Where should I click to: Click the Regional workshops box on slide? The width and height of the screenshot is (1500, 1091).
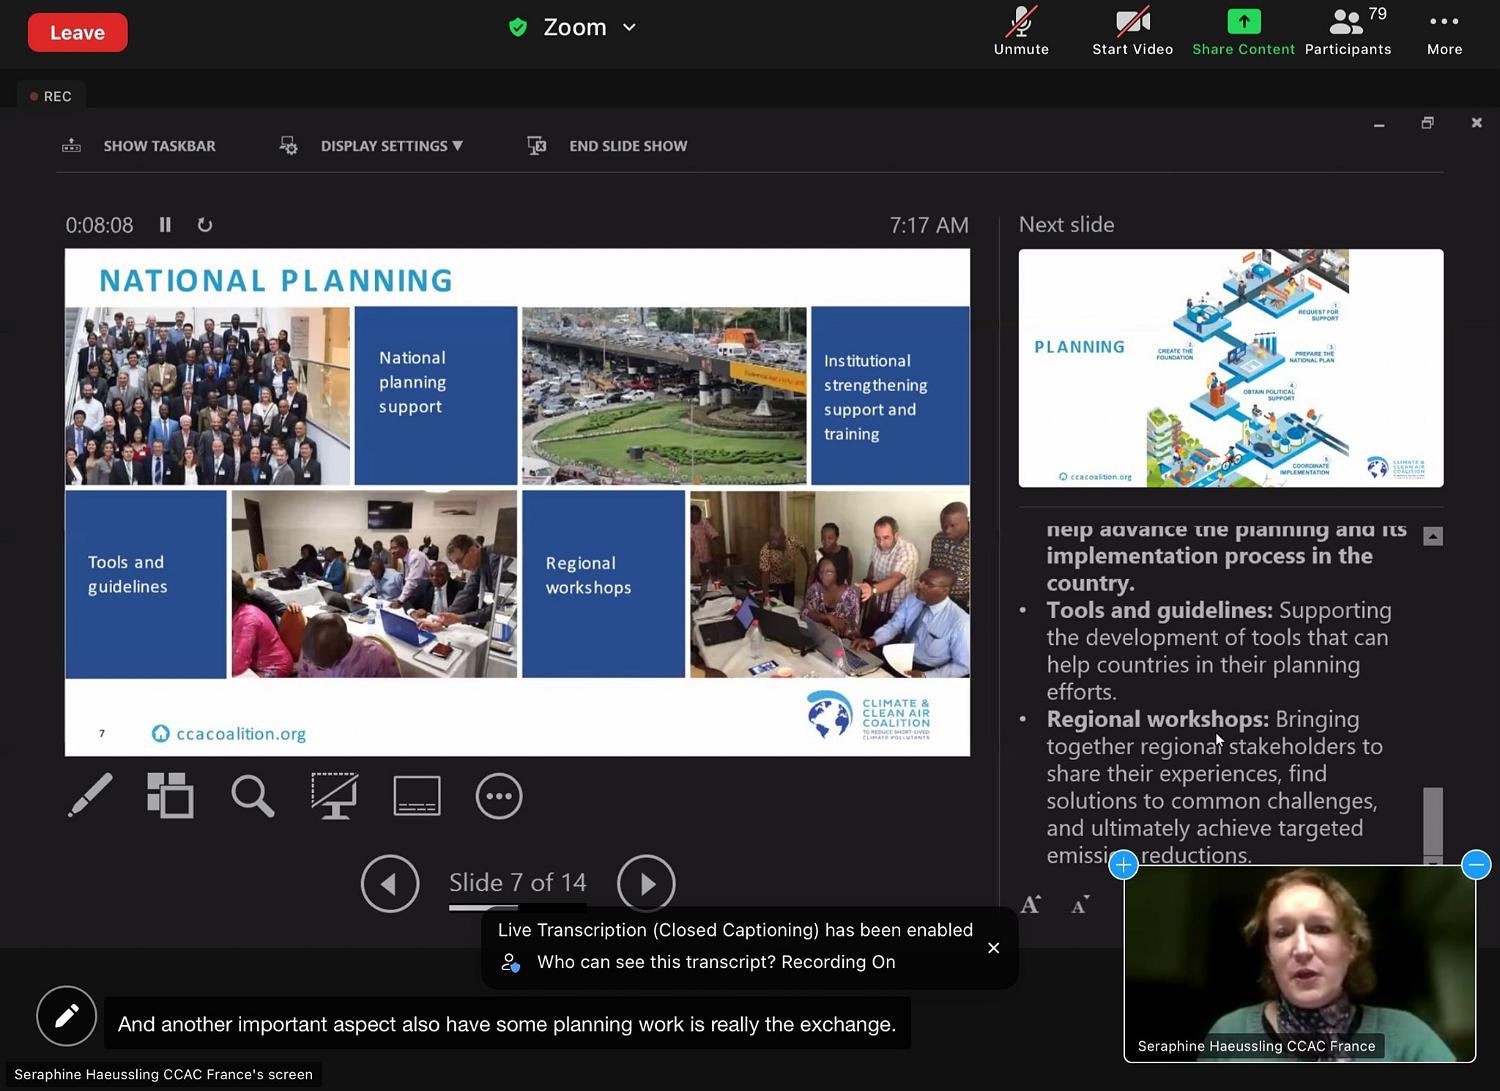603,584
